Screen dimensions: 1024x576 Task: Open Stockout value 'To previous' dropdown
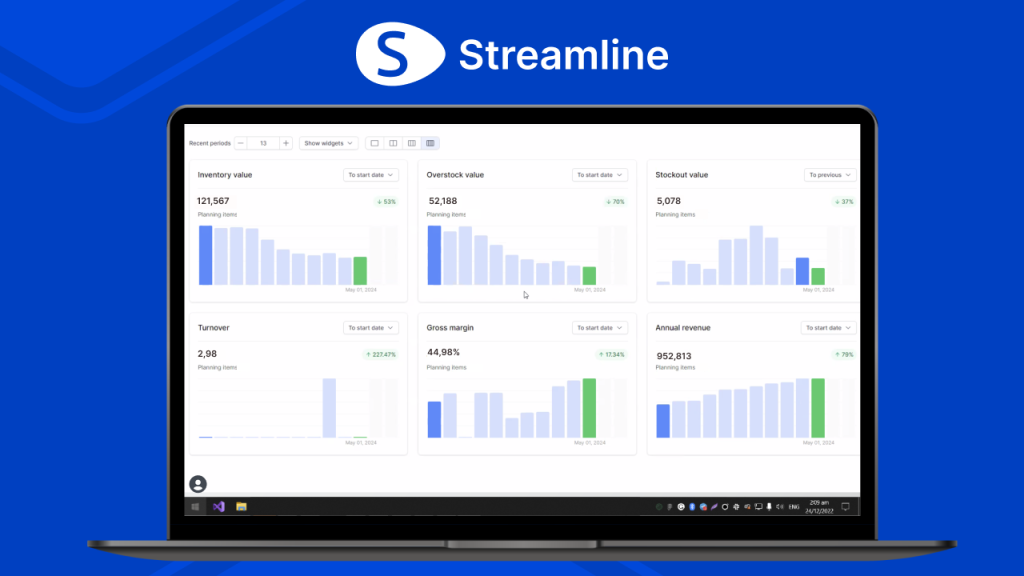(x=830, y=175)
